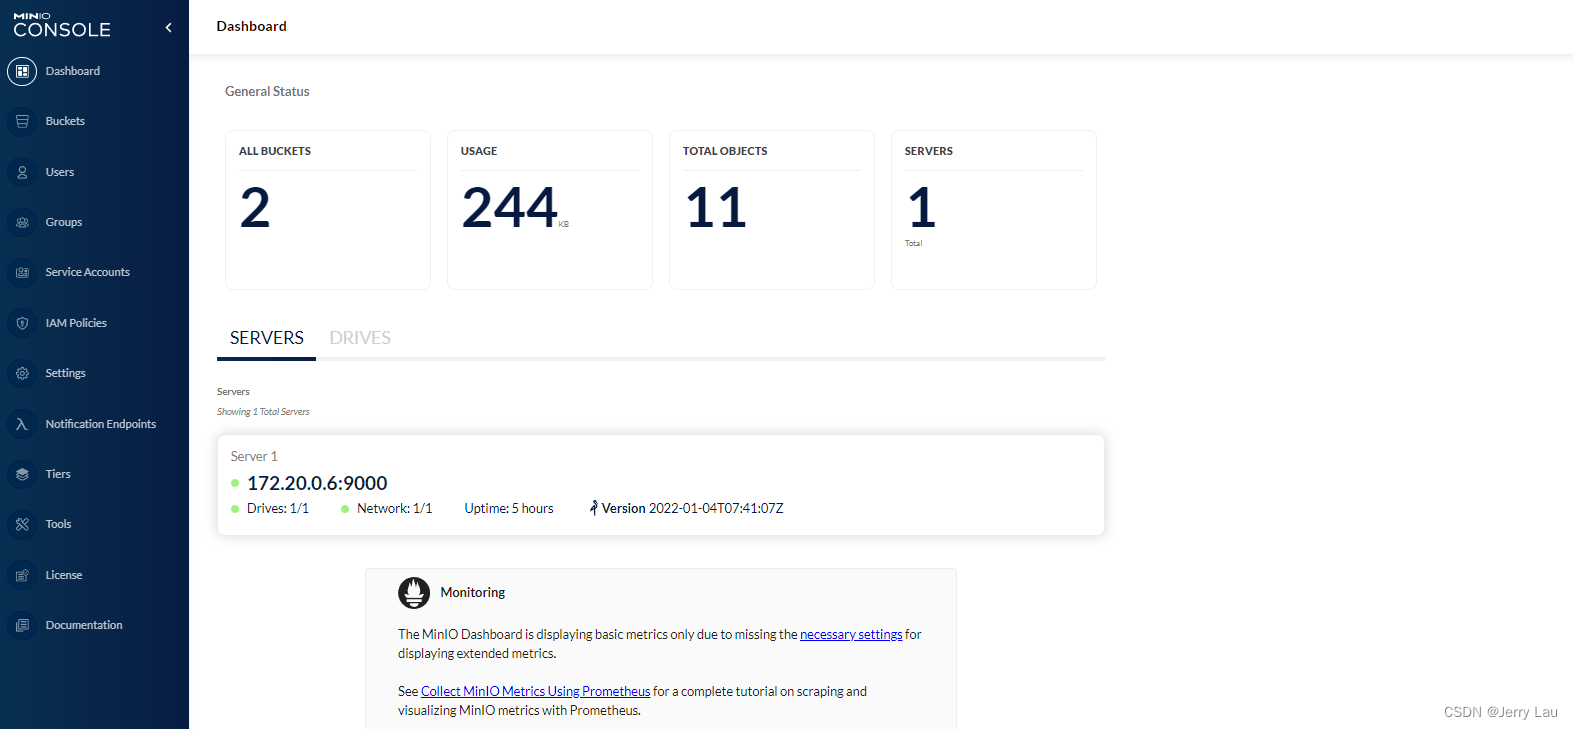Click the Tiers layers icon
Image resolution: width=1573 pixels, height=729 pixels.
22,474
